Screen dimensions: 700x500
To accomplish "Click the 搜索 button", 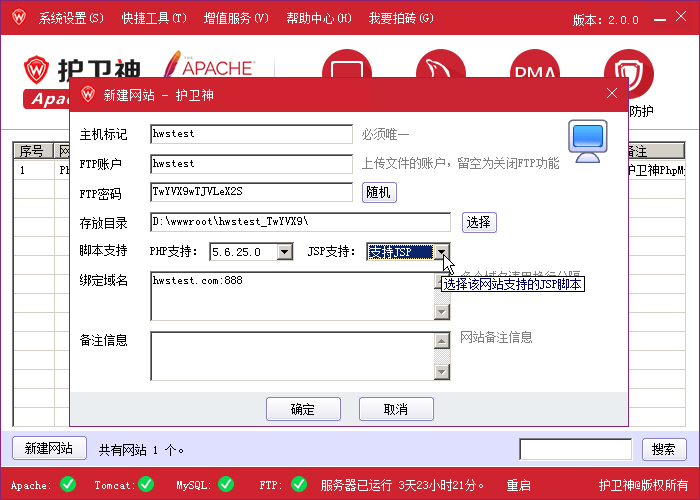I will tap(664, 449).
